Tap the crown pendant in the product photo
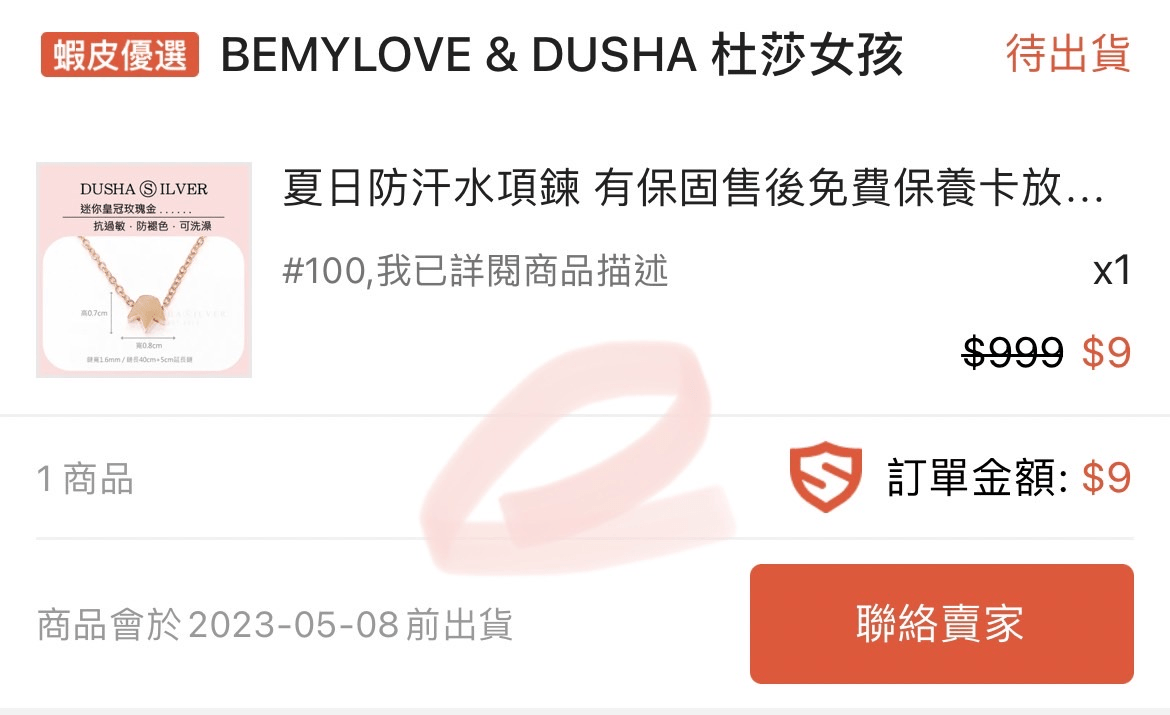Screen dimensions: 1170x715 [x=143, y=310]
